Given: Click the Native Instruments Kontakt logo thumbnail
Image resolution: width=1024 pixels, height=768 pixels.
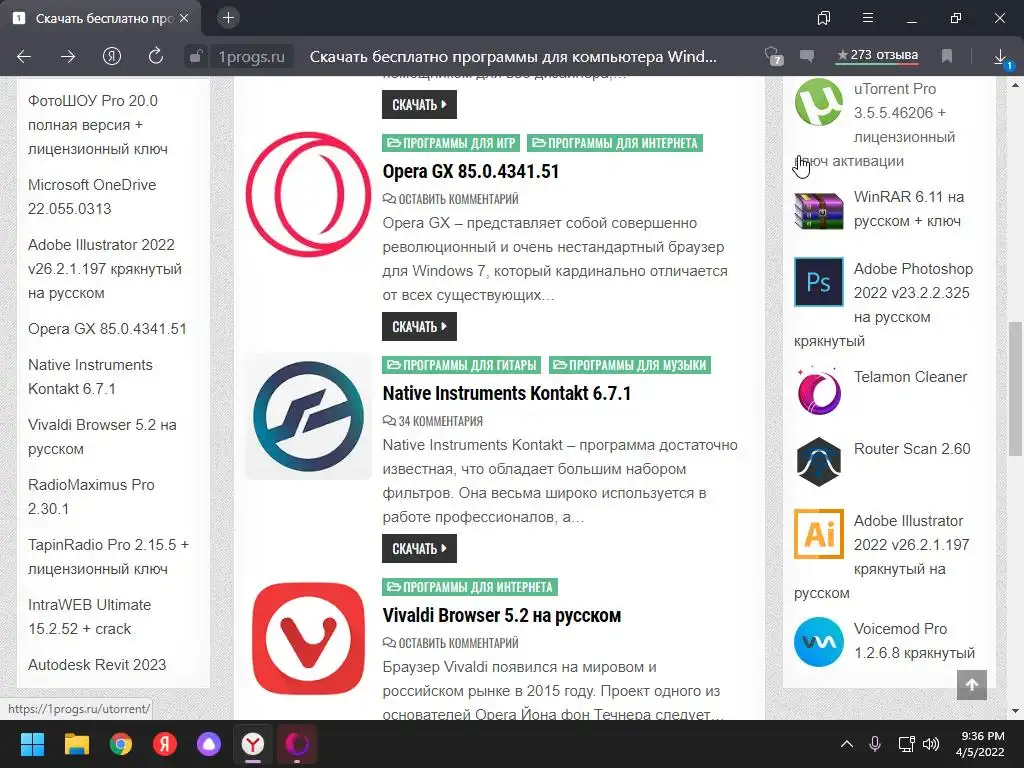Looking at the screenshot, I should [x=308, y=417].
